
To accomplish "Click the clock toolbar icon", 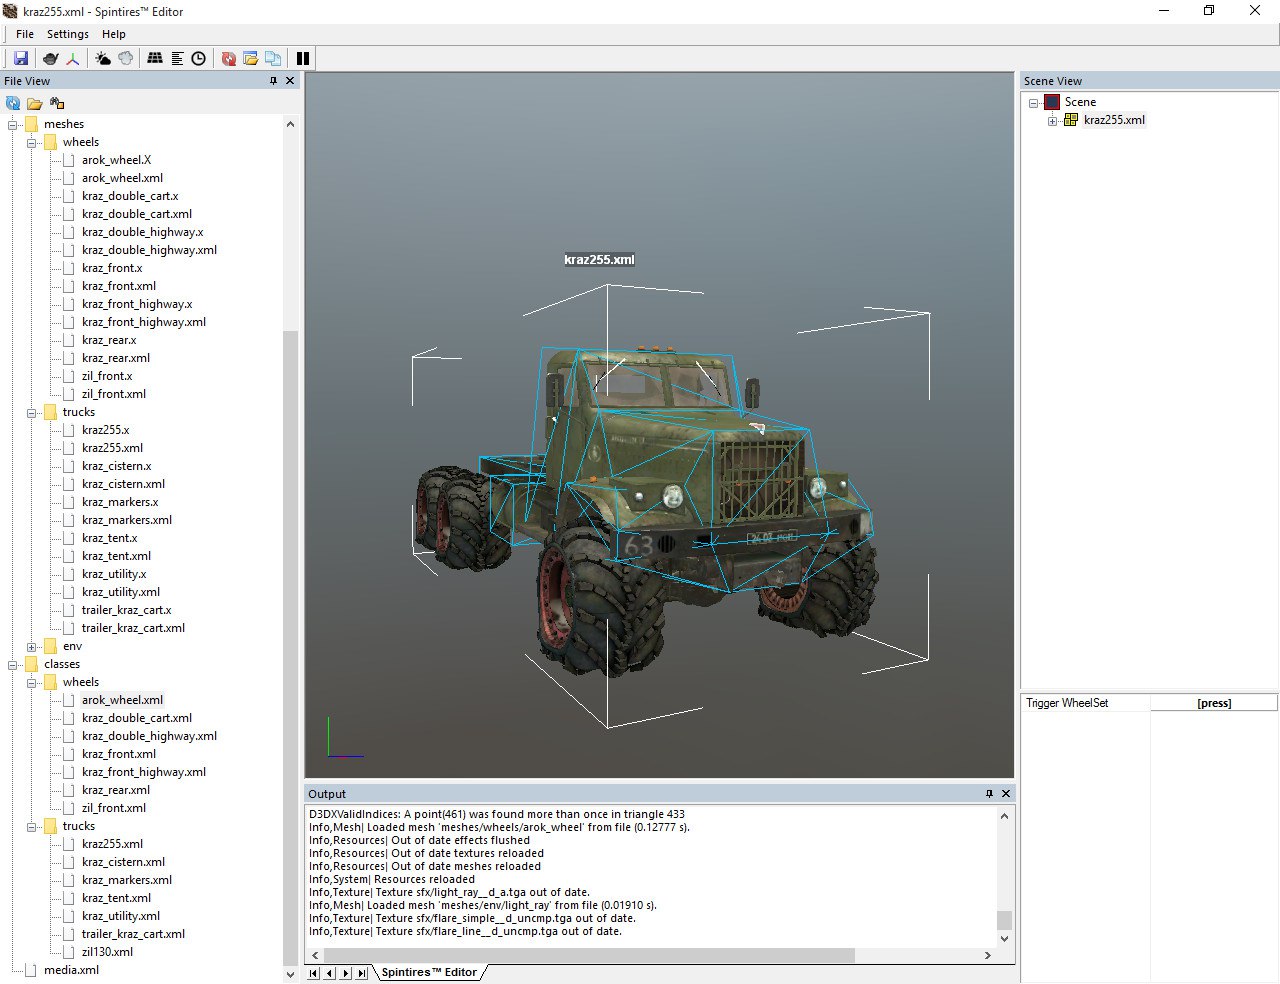I will [x=199, y=58].
